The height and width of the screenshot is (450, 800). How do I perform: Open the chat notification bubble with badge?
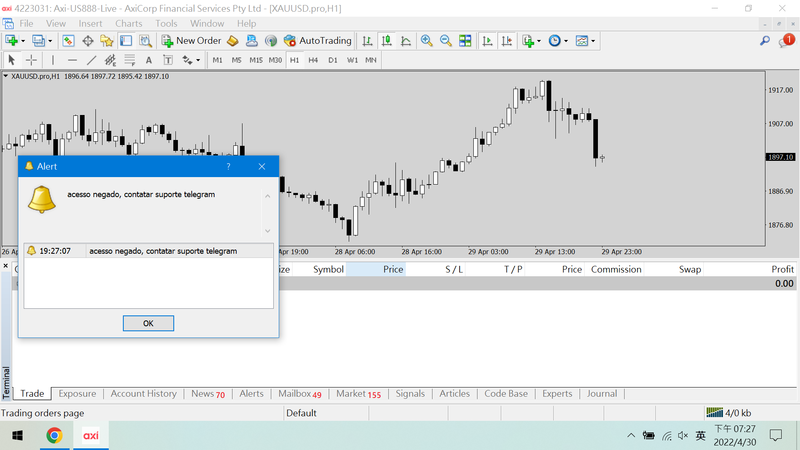click(x=786, y=41)
